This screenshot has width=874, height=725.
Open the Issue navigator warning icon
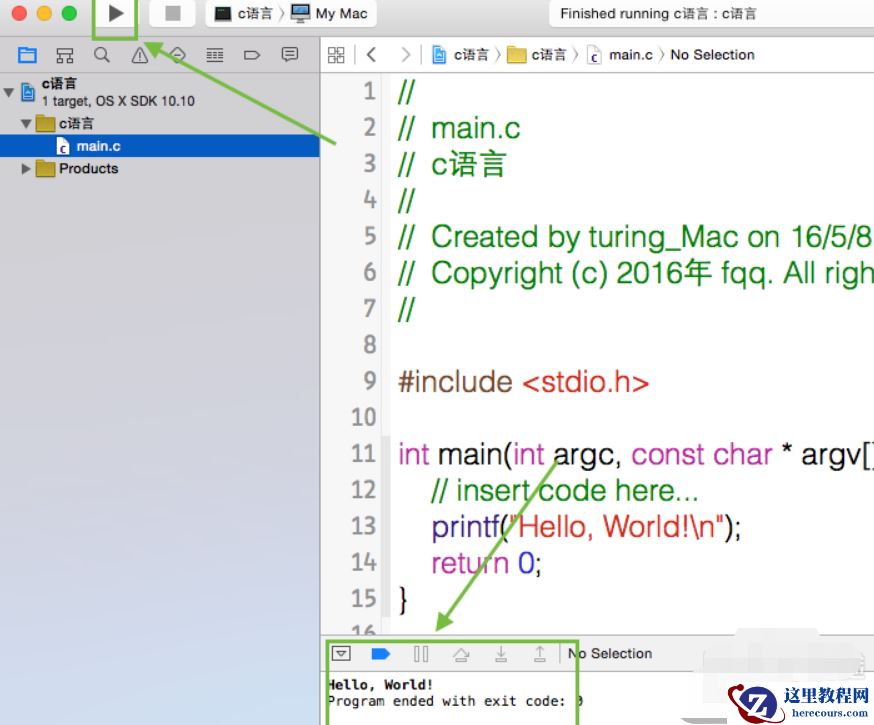pos(140,55)
